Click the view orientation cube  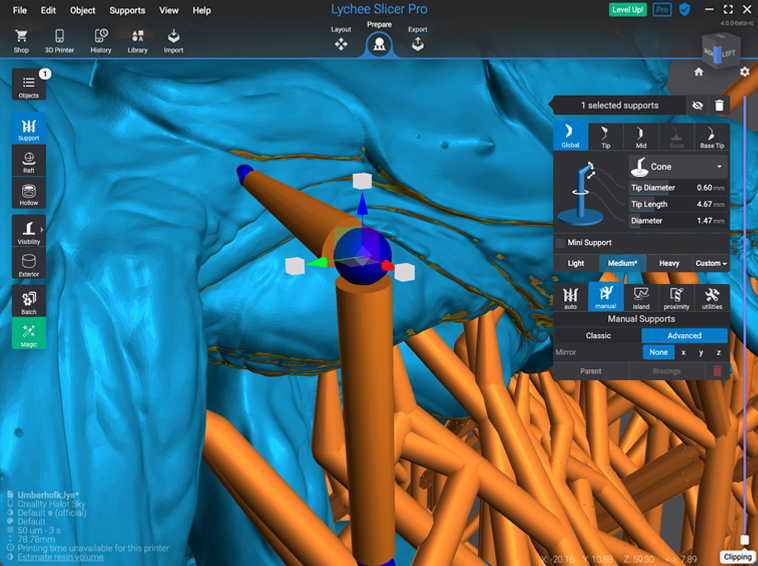(721, 50)
